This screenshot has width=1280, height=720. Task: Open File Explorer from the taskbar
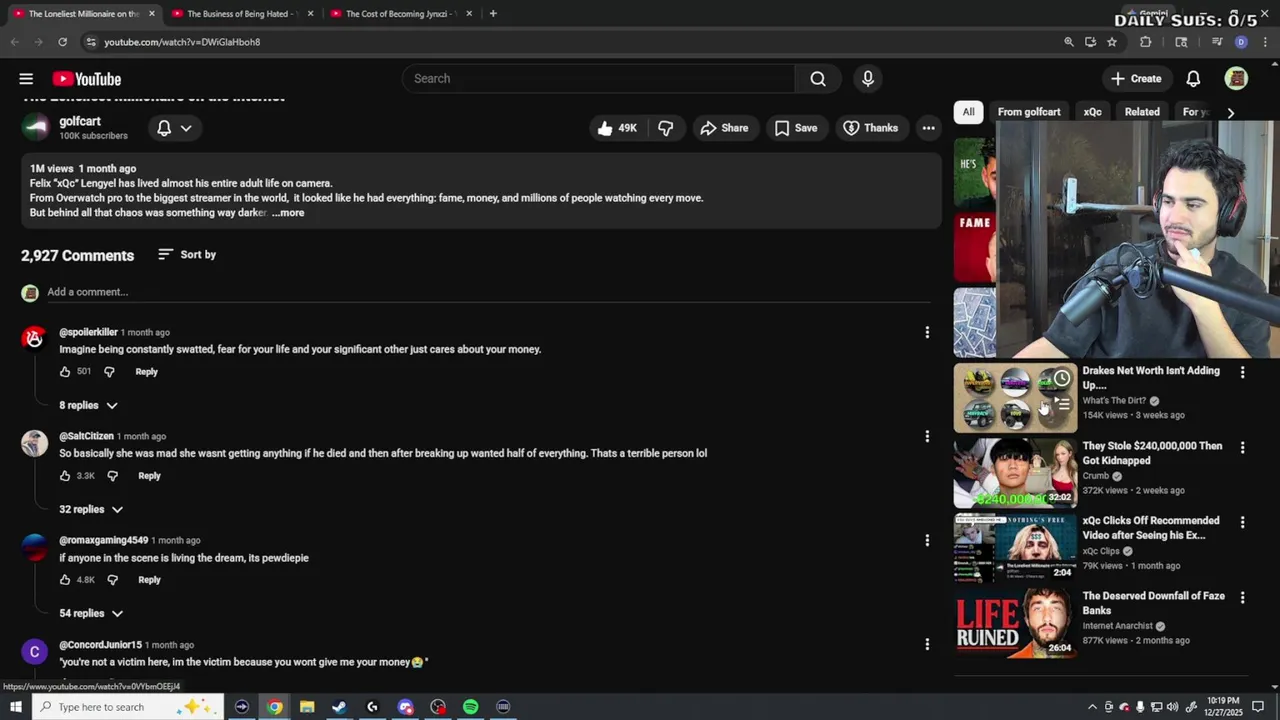pos(307,707)
